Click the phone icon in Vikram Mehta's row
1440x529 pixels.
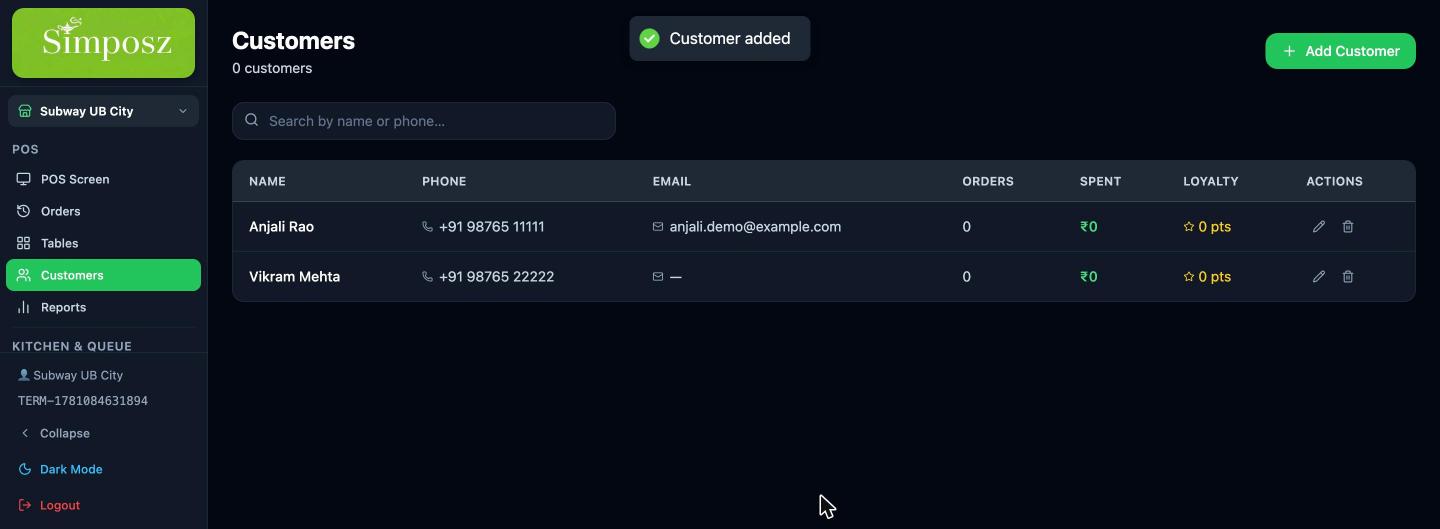coord(428,277)
